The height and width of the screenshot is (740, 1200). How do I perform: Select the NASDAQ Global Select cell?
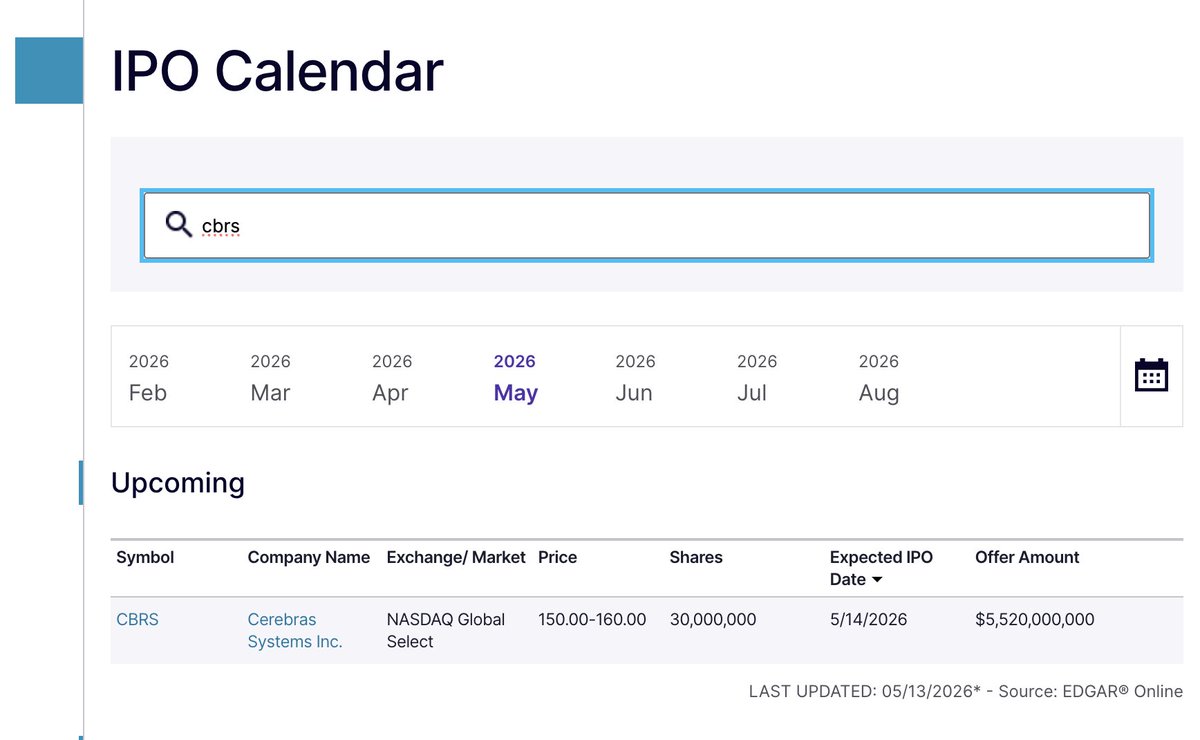click(x=446, y=630)
